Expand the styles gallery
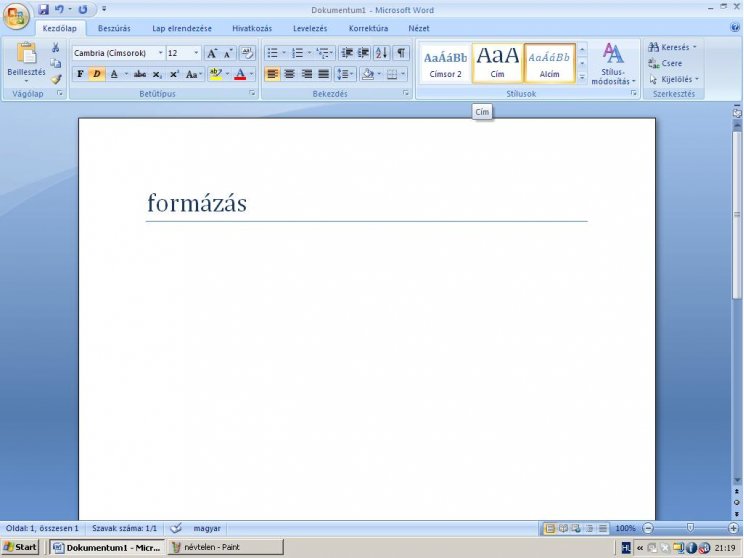The height and width of the screenshot is (558, 744). click(582, 78)
